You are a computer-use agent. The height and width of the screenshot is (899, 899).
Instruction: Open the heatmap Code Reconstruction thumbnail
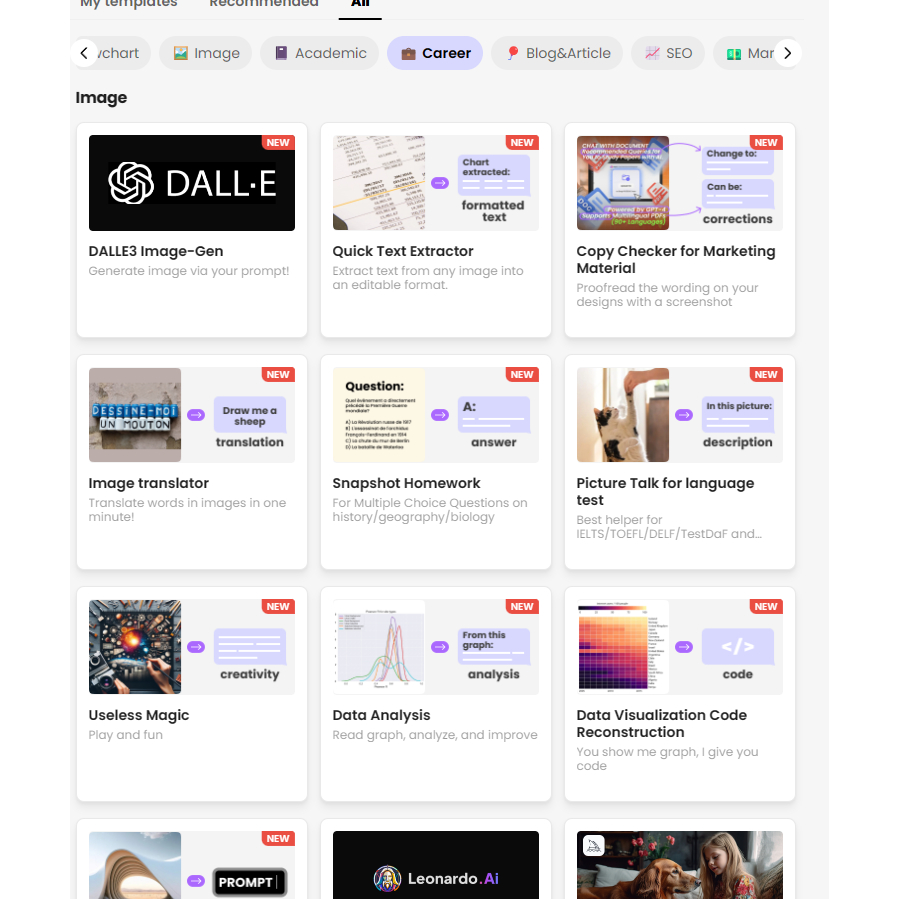(680, 647)
